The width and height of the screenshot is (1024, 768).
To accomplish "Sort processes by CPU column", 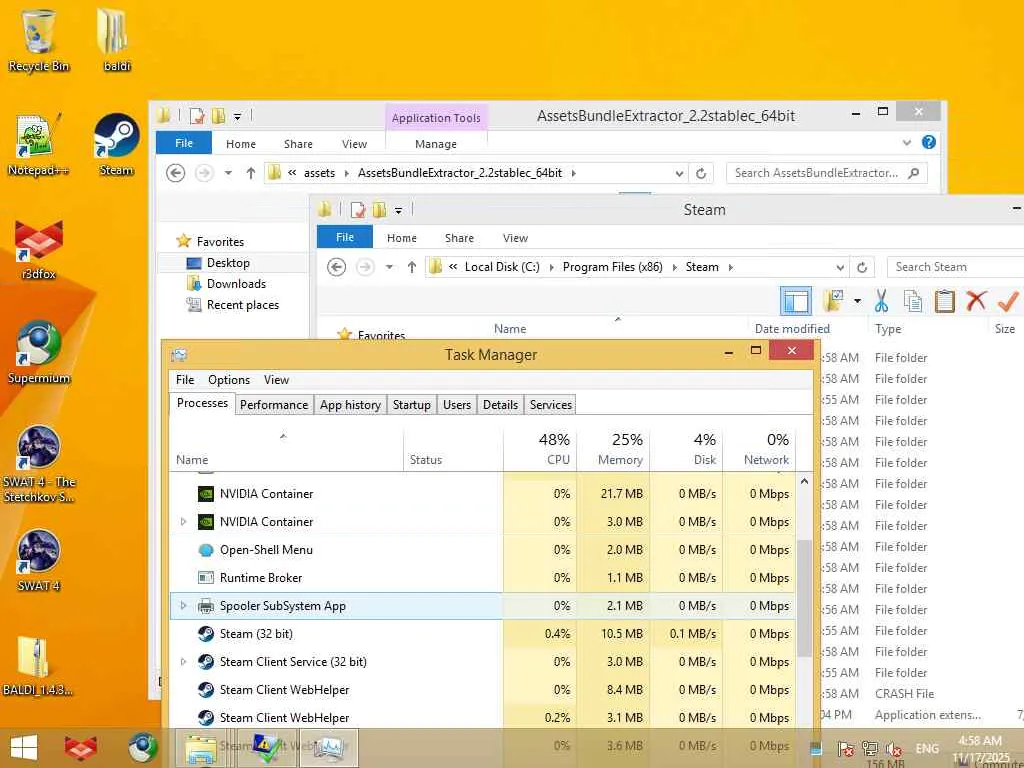I will 540,449.
